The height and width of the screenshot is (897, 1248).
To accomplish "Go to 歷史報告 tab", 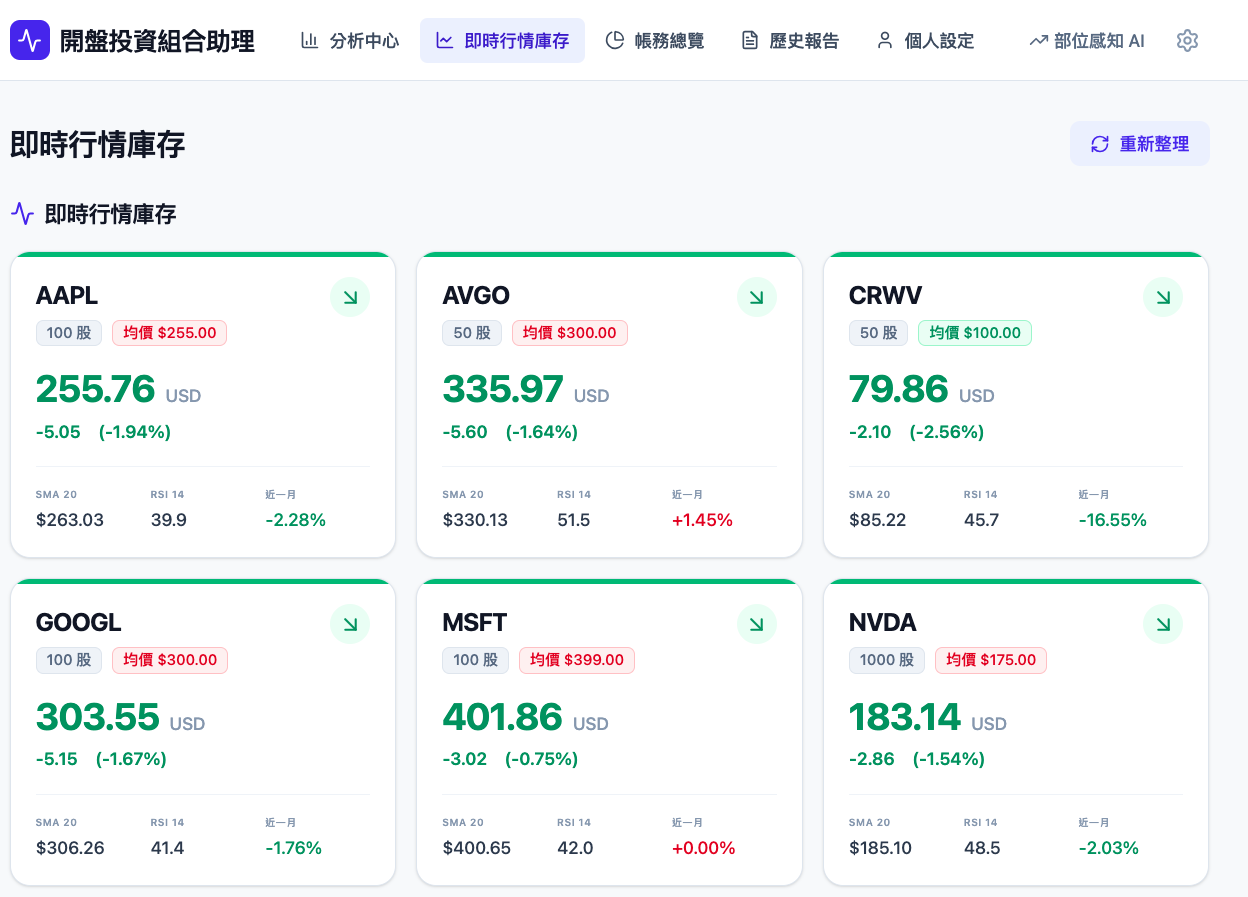I will point(790,41).
